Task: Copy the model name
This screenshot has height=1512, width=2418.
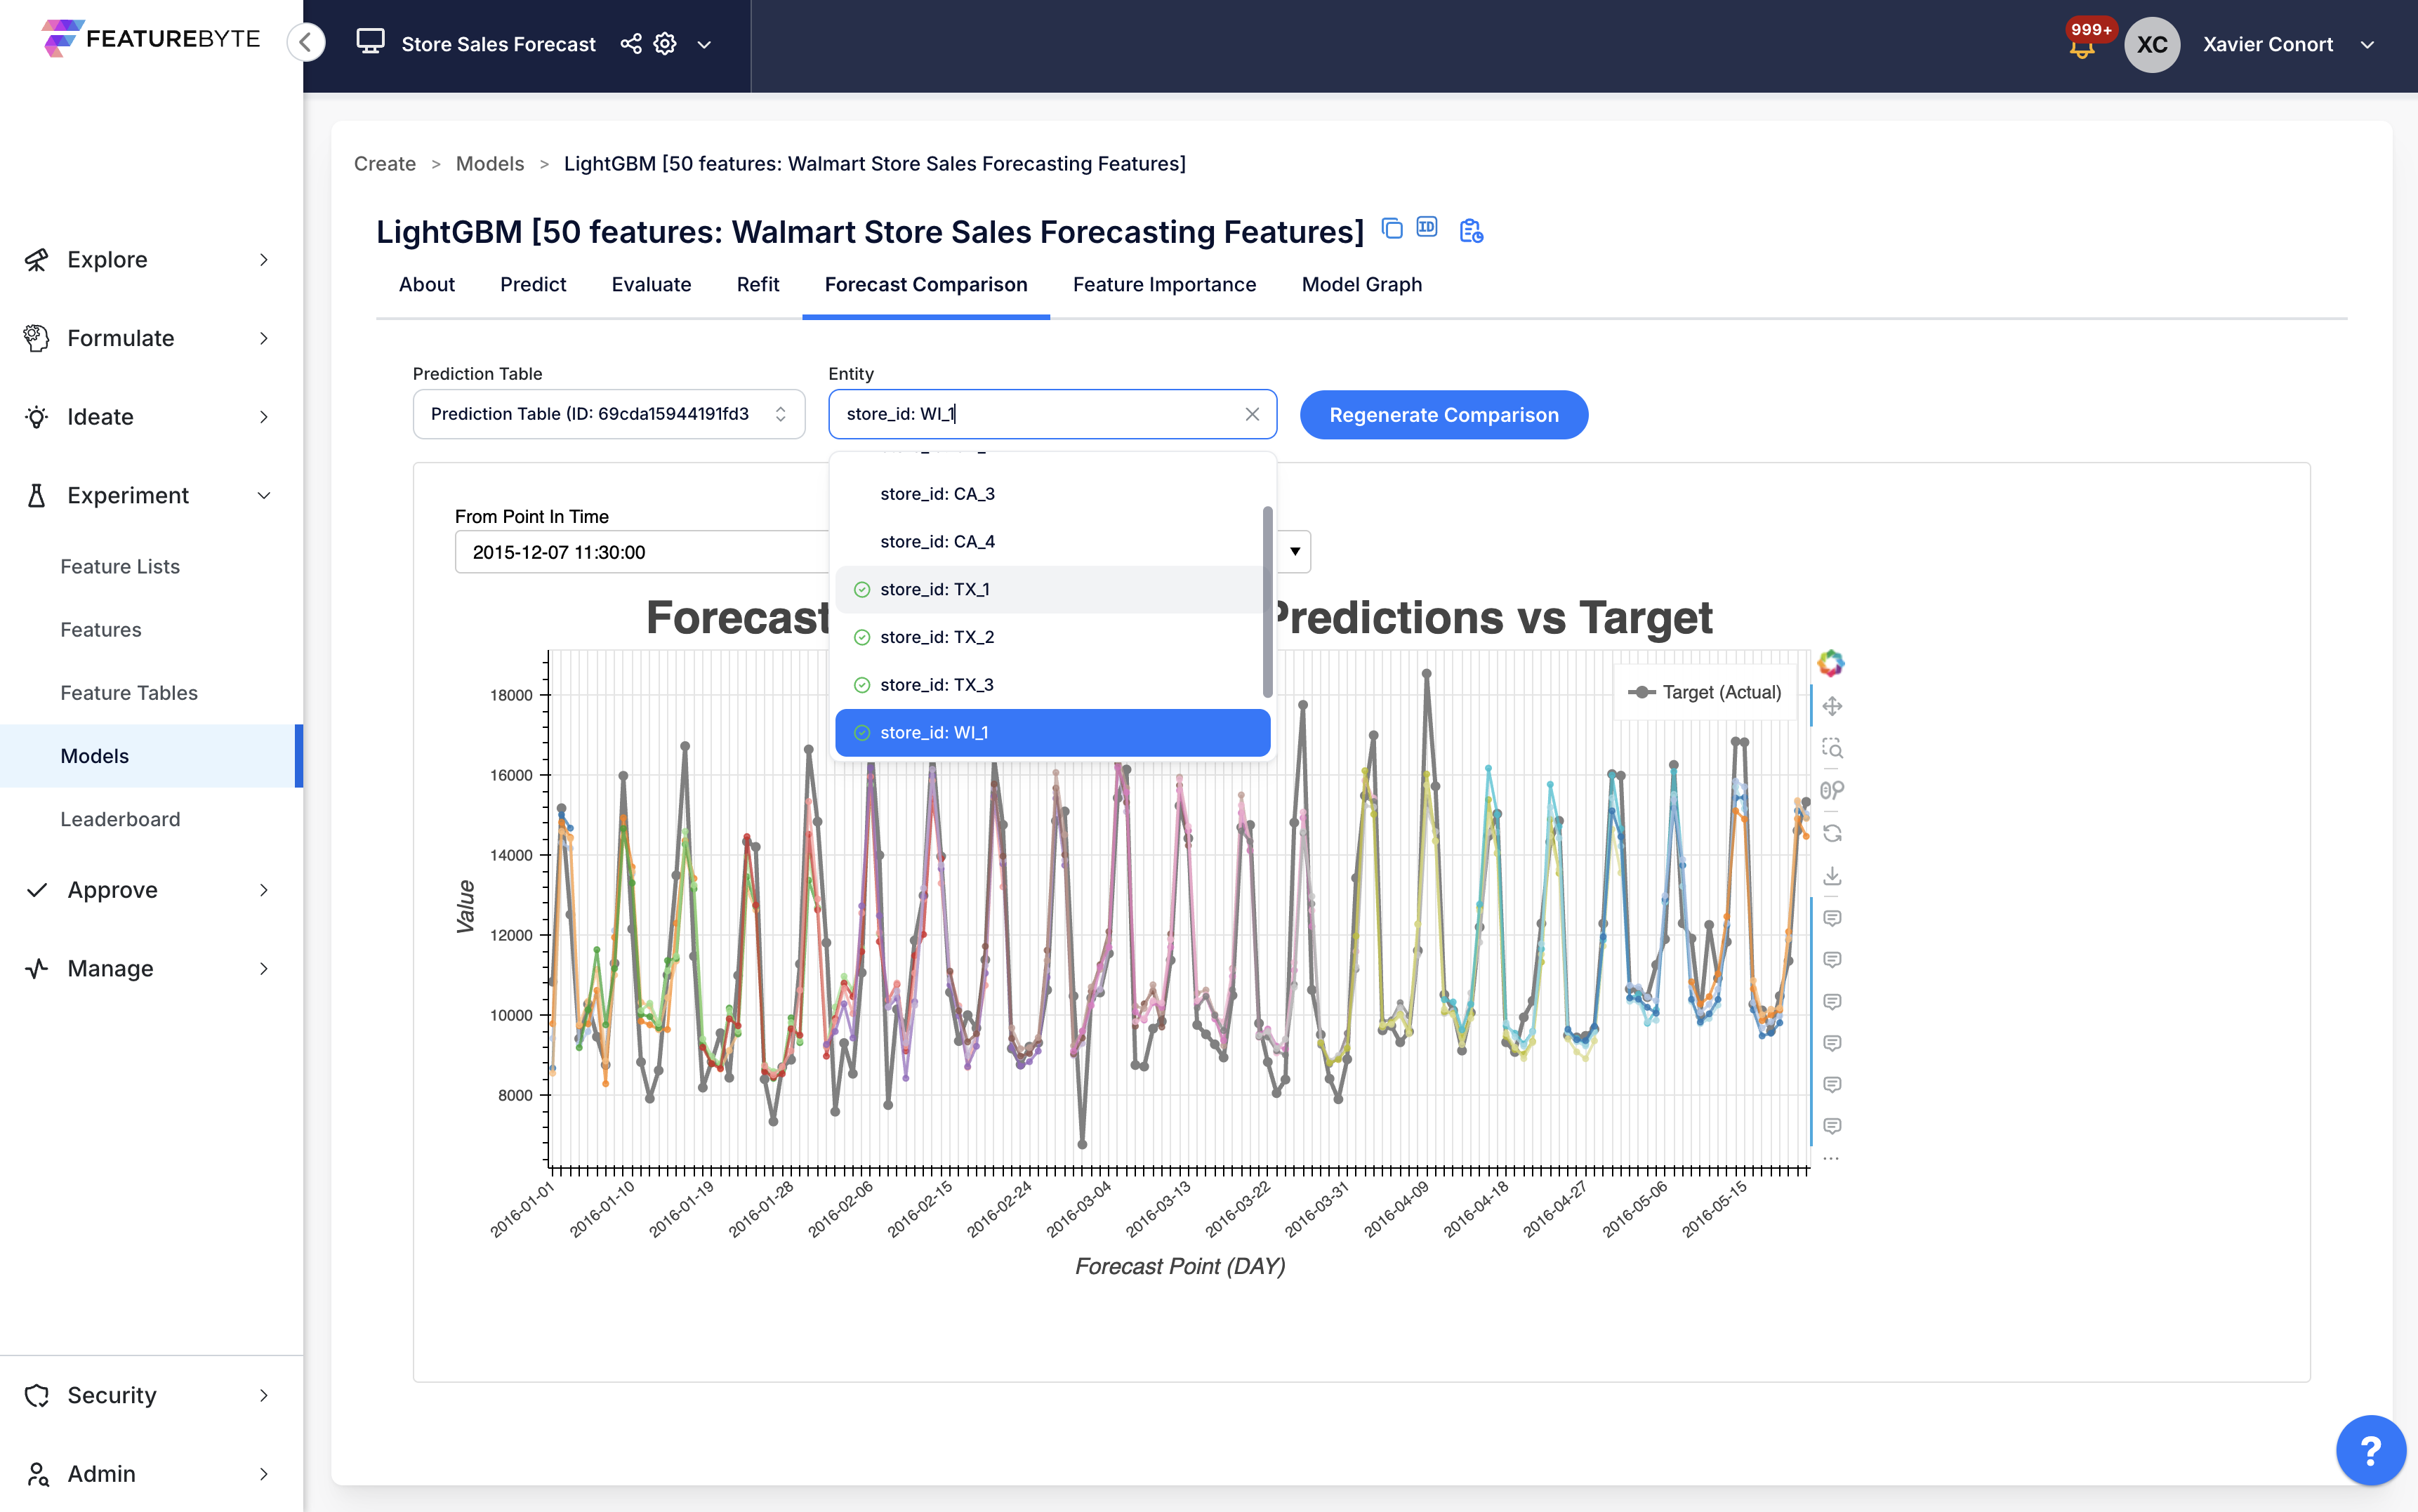Action: [1391, 229]
